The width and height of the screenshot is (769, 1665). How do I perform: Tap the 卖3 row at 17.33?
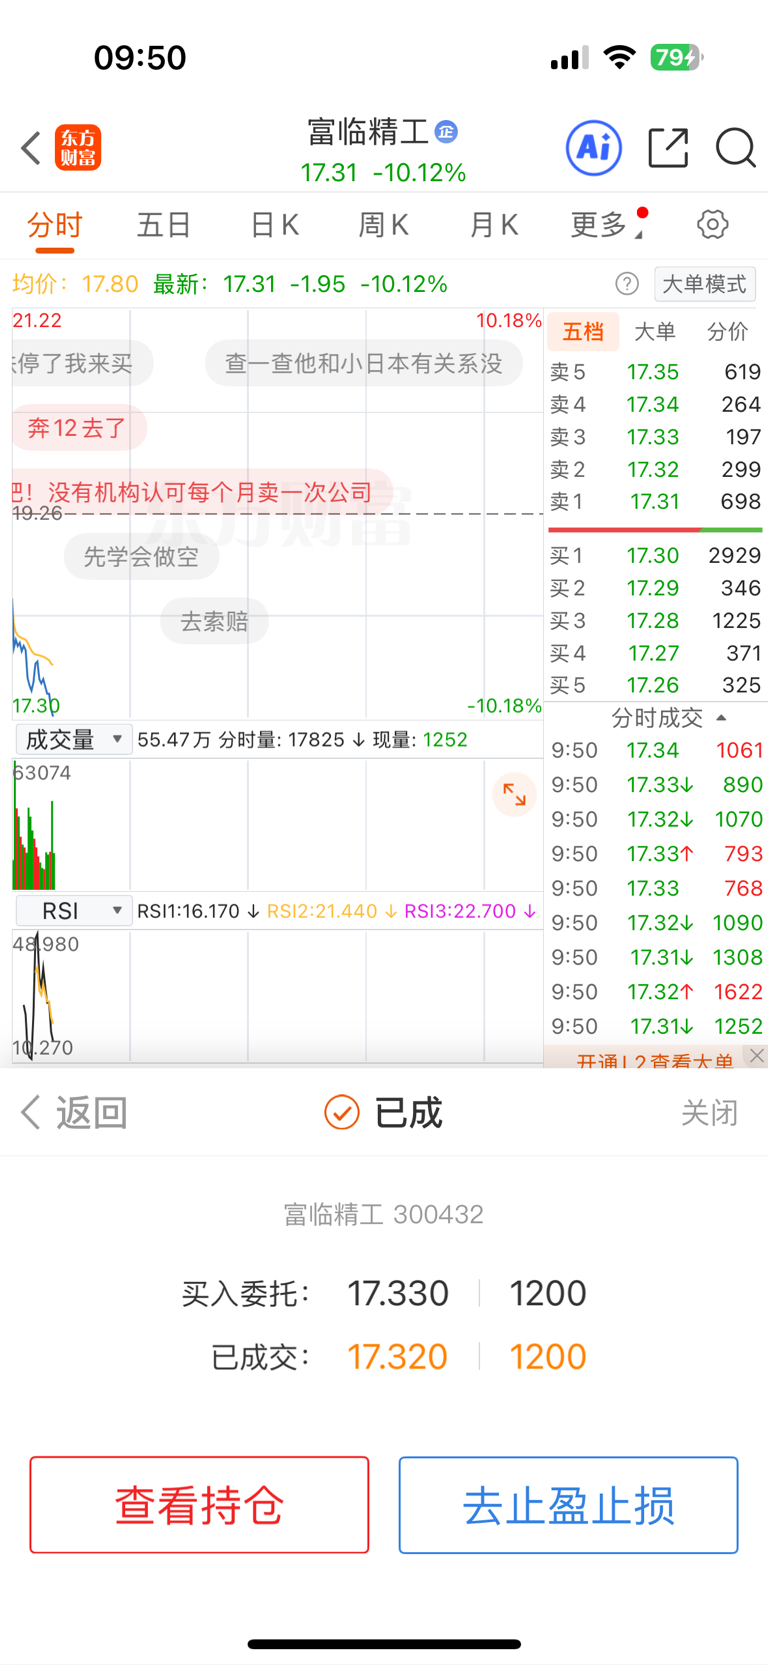(655, 437)
